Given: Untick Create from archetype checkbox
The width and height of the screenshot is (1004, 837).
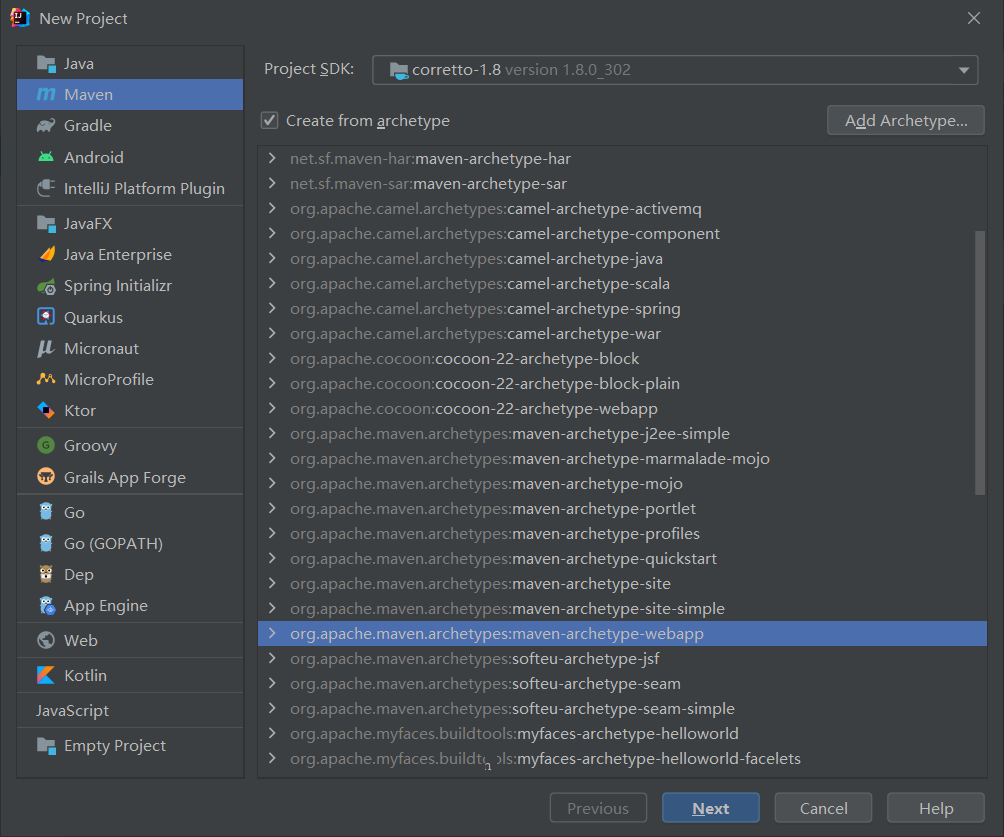Looking at the screenshot, I should [269, 121].
